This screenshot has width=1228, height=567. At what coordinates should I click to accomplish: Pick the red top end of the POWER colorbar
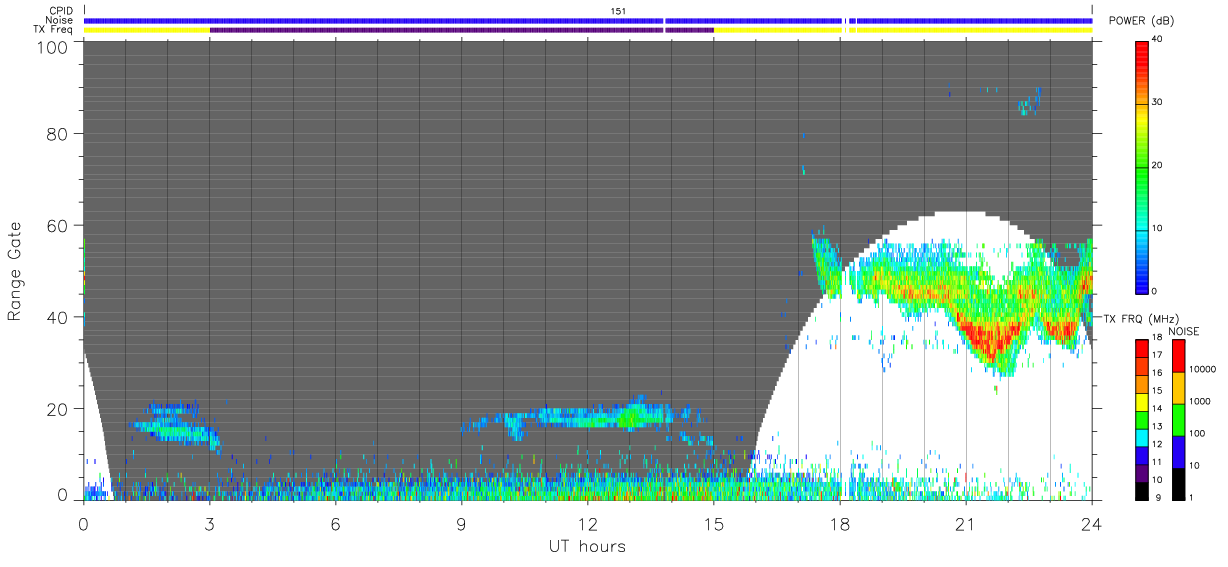click(x=1143, y=47)
